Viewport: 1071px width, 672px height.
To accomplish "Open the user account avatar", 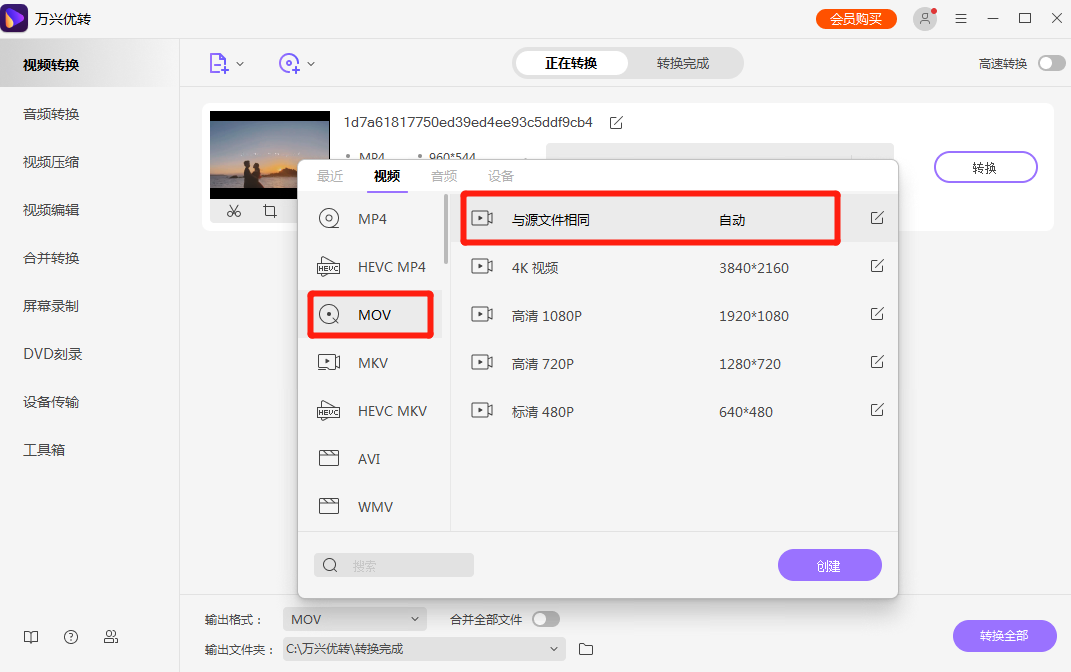I will point(924,18).
